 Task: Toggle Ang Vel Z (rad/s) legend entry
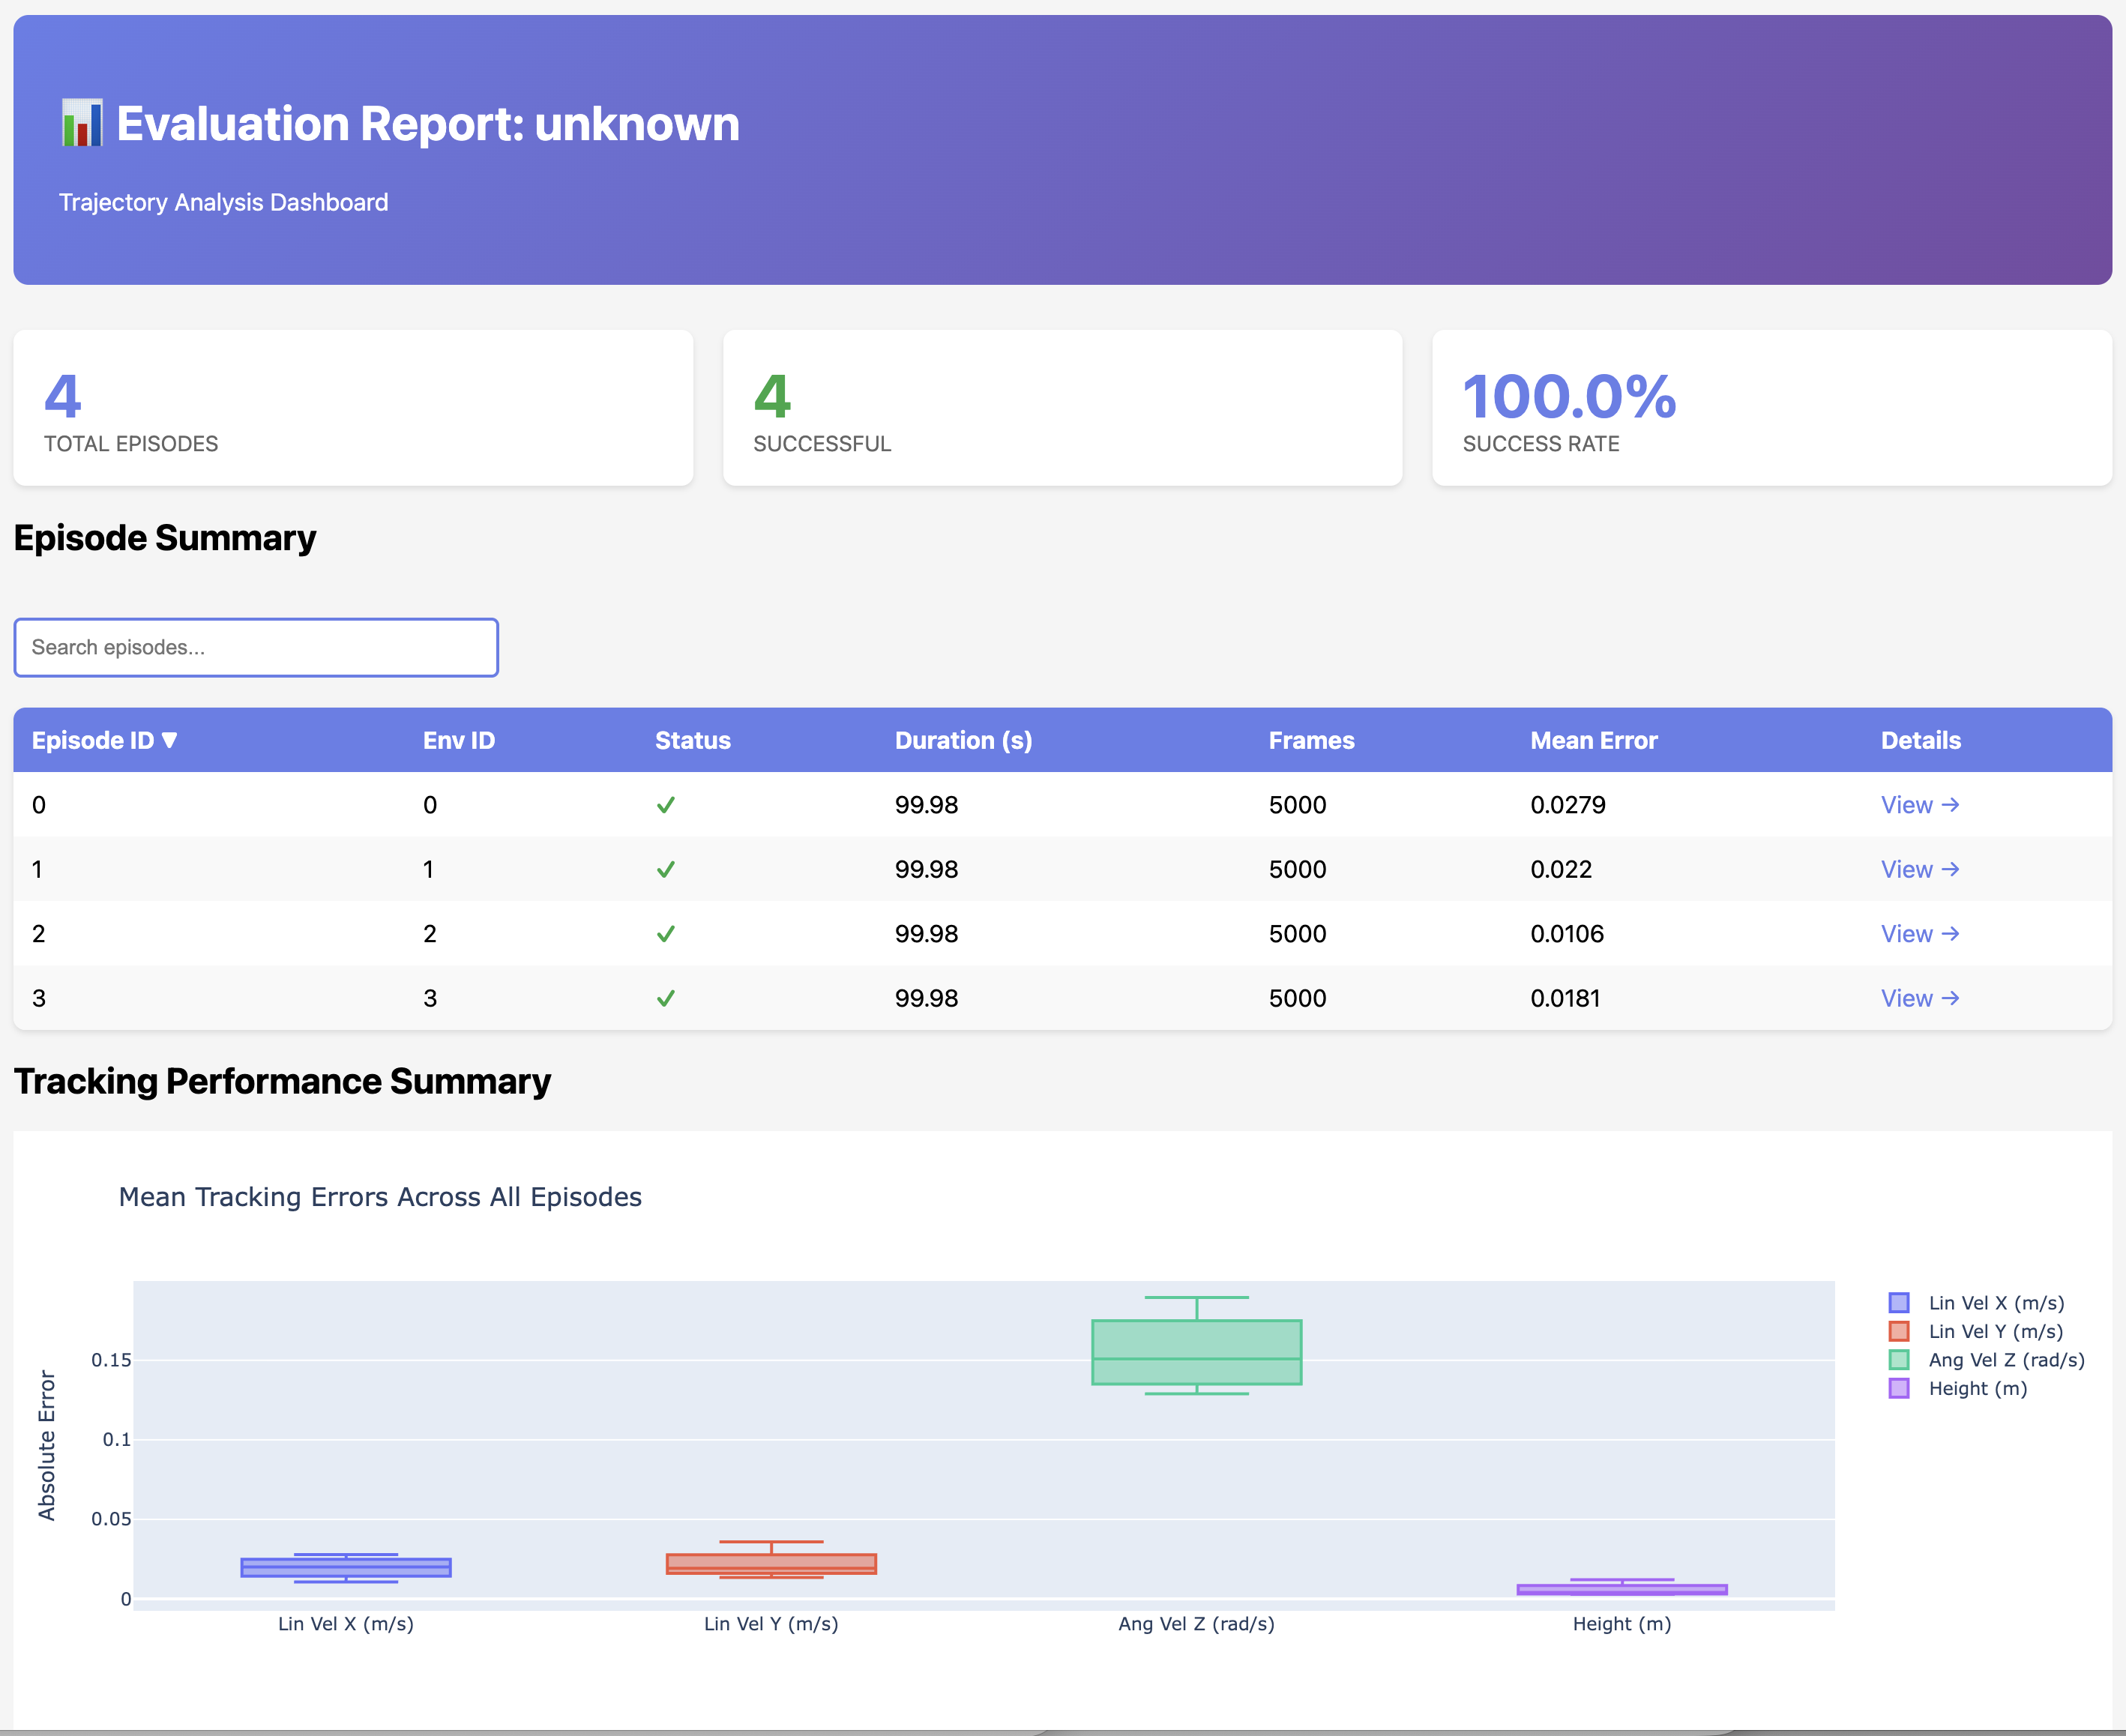1986,1360
